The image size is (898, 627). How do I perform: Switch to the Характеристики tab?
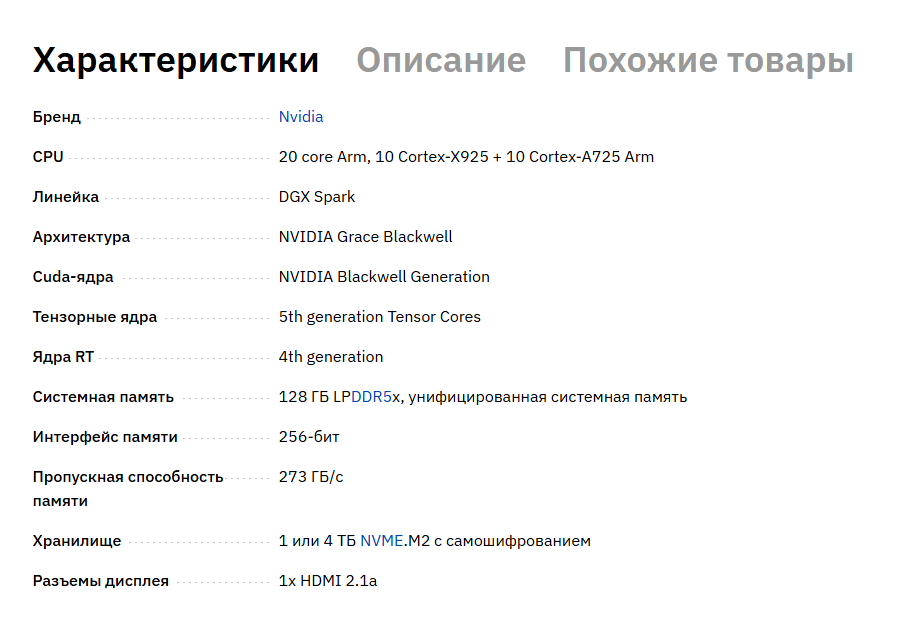(175, 60)
